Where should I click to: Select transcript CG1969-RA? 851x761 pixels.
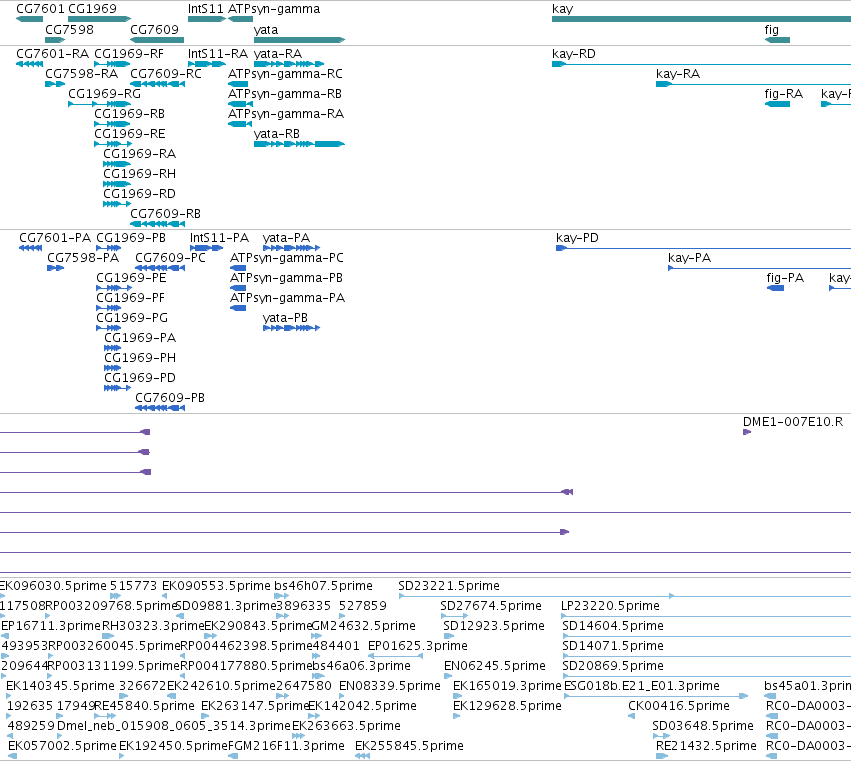(139, 154)
